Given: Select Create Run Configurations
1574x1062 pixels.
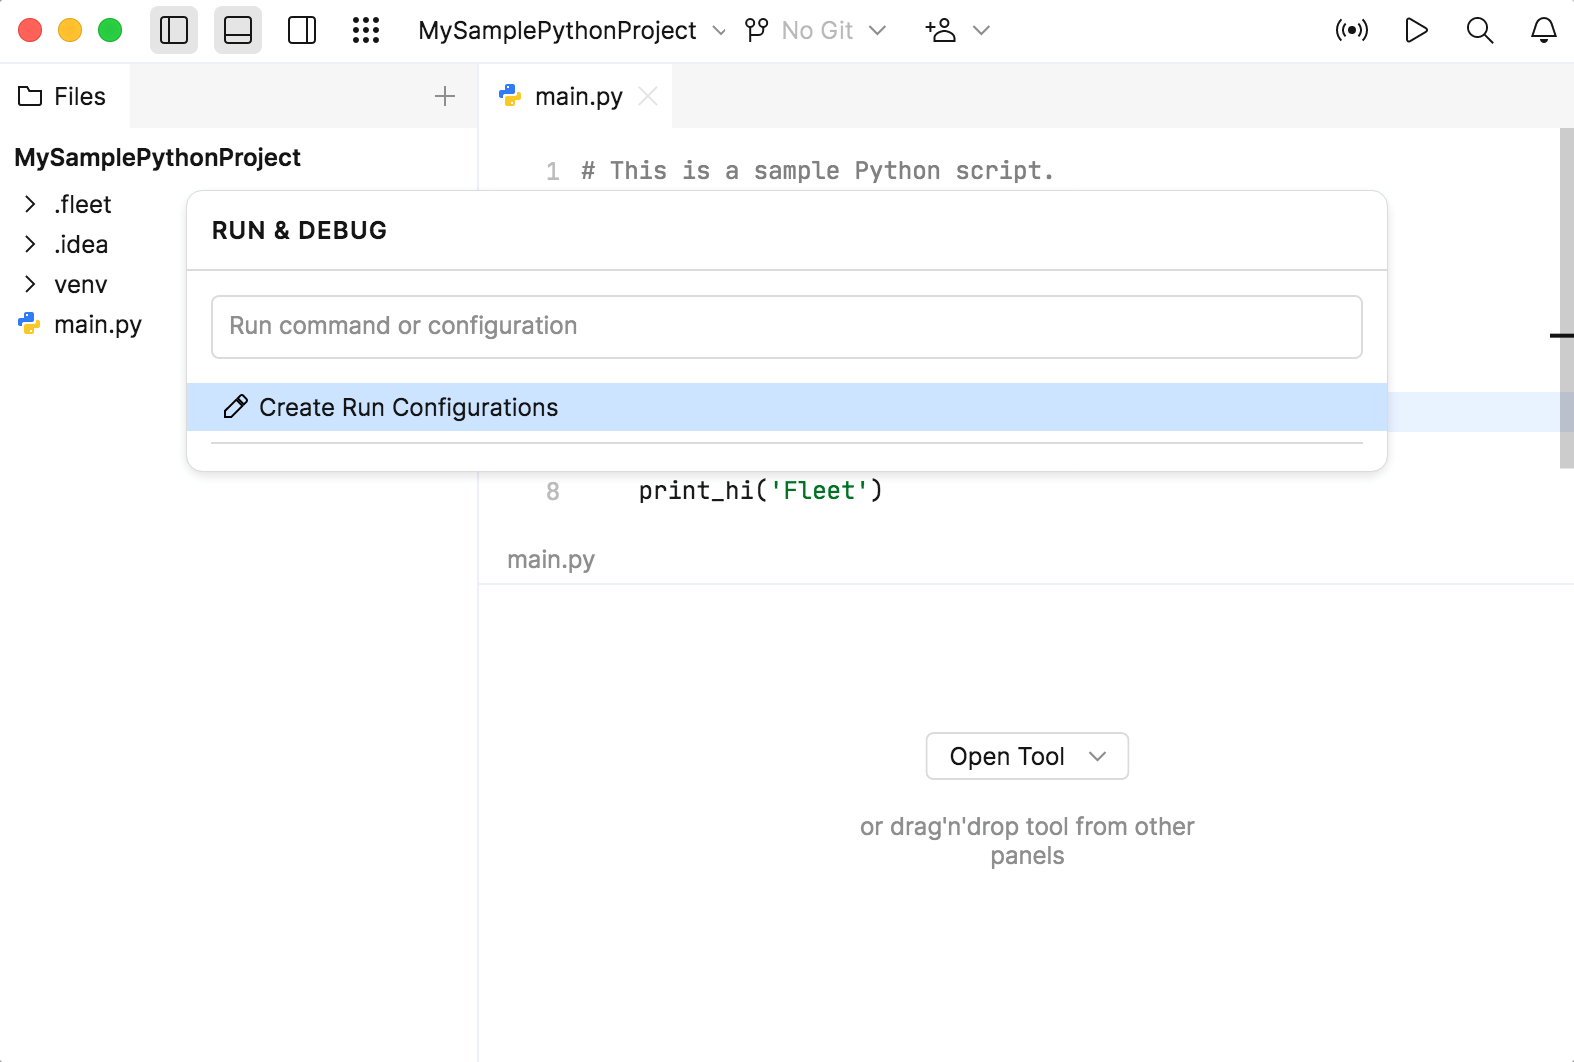Looking at the screenshot, I should (x=408, y=408).
